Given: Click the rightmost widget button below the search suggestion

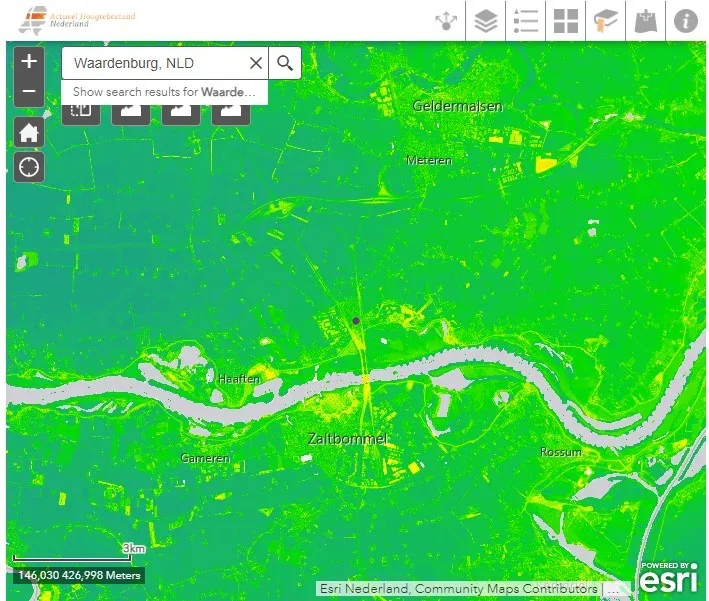Looking at the screenshot, I should [230, 112].
